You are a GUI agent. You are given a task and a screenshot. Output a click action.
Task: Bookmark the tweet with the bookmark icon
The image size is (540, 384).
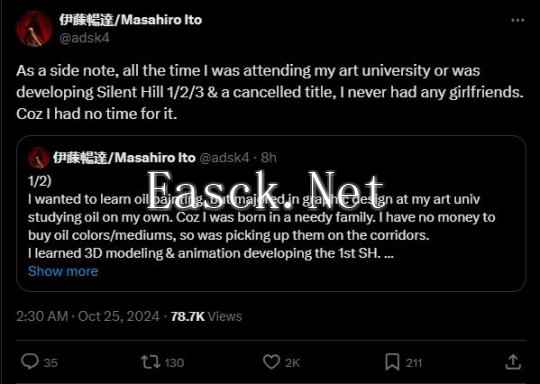click(392, 362)
